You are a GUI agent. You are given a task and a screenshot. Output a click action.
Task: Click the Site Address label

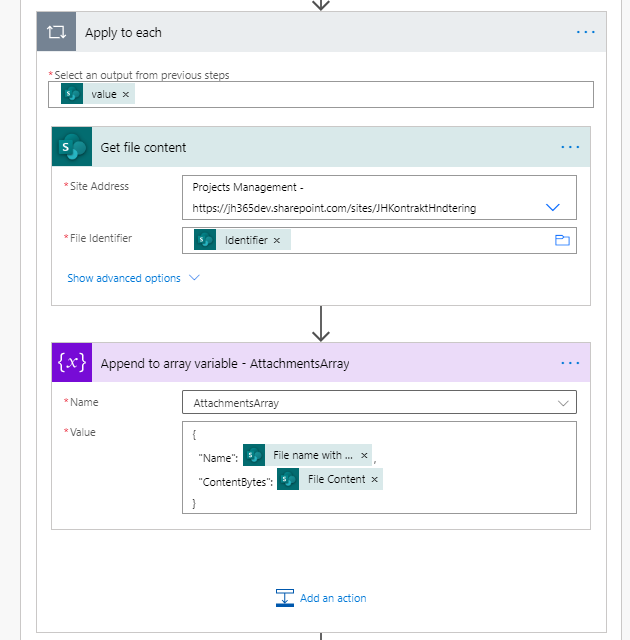(99, 186)
